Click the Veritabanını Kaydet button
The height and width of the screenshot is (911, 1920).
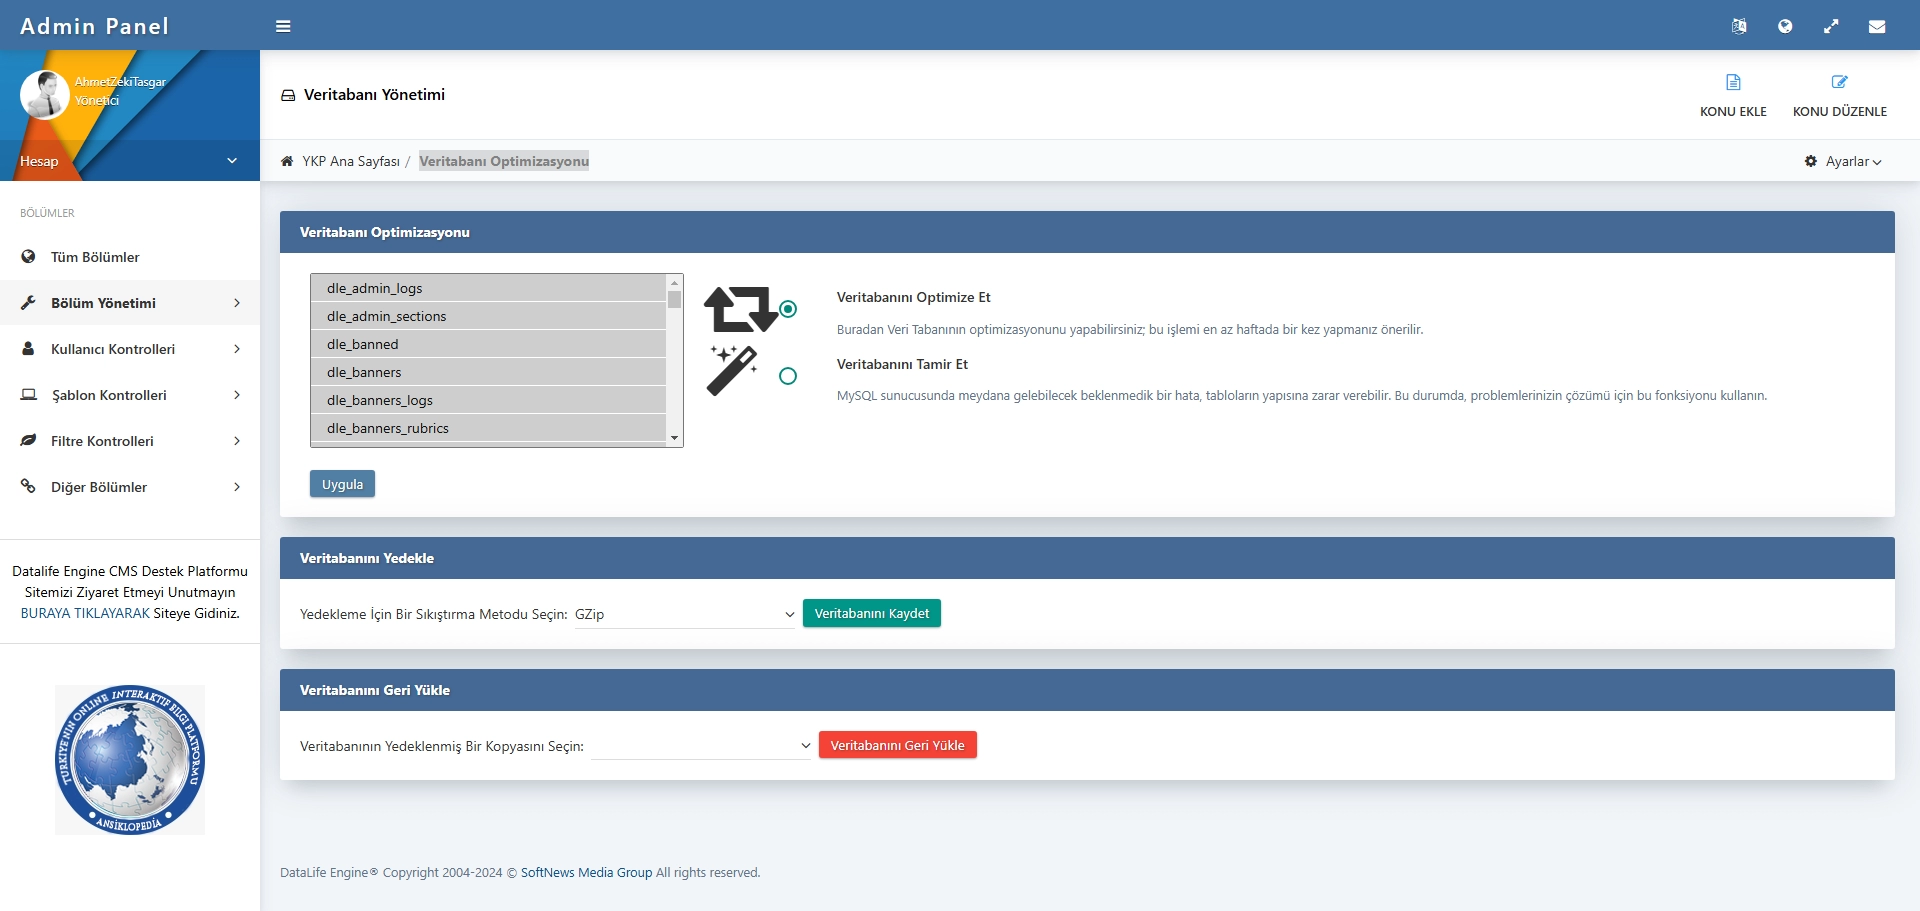pos(871,613)
